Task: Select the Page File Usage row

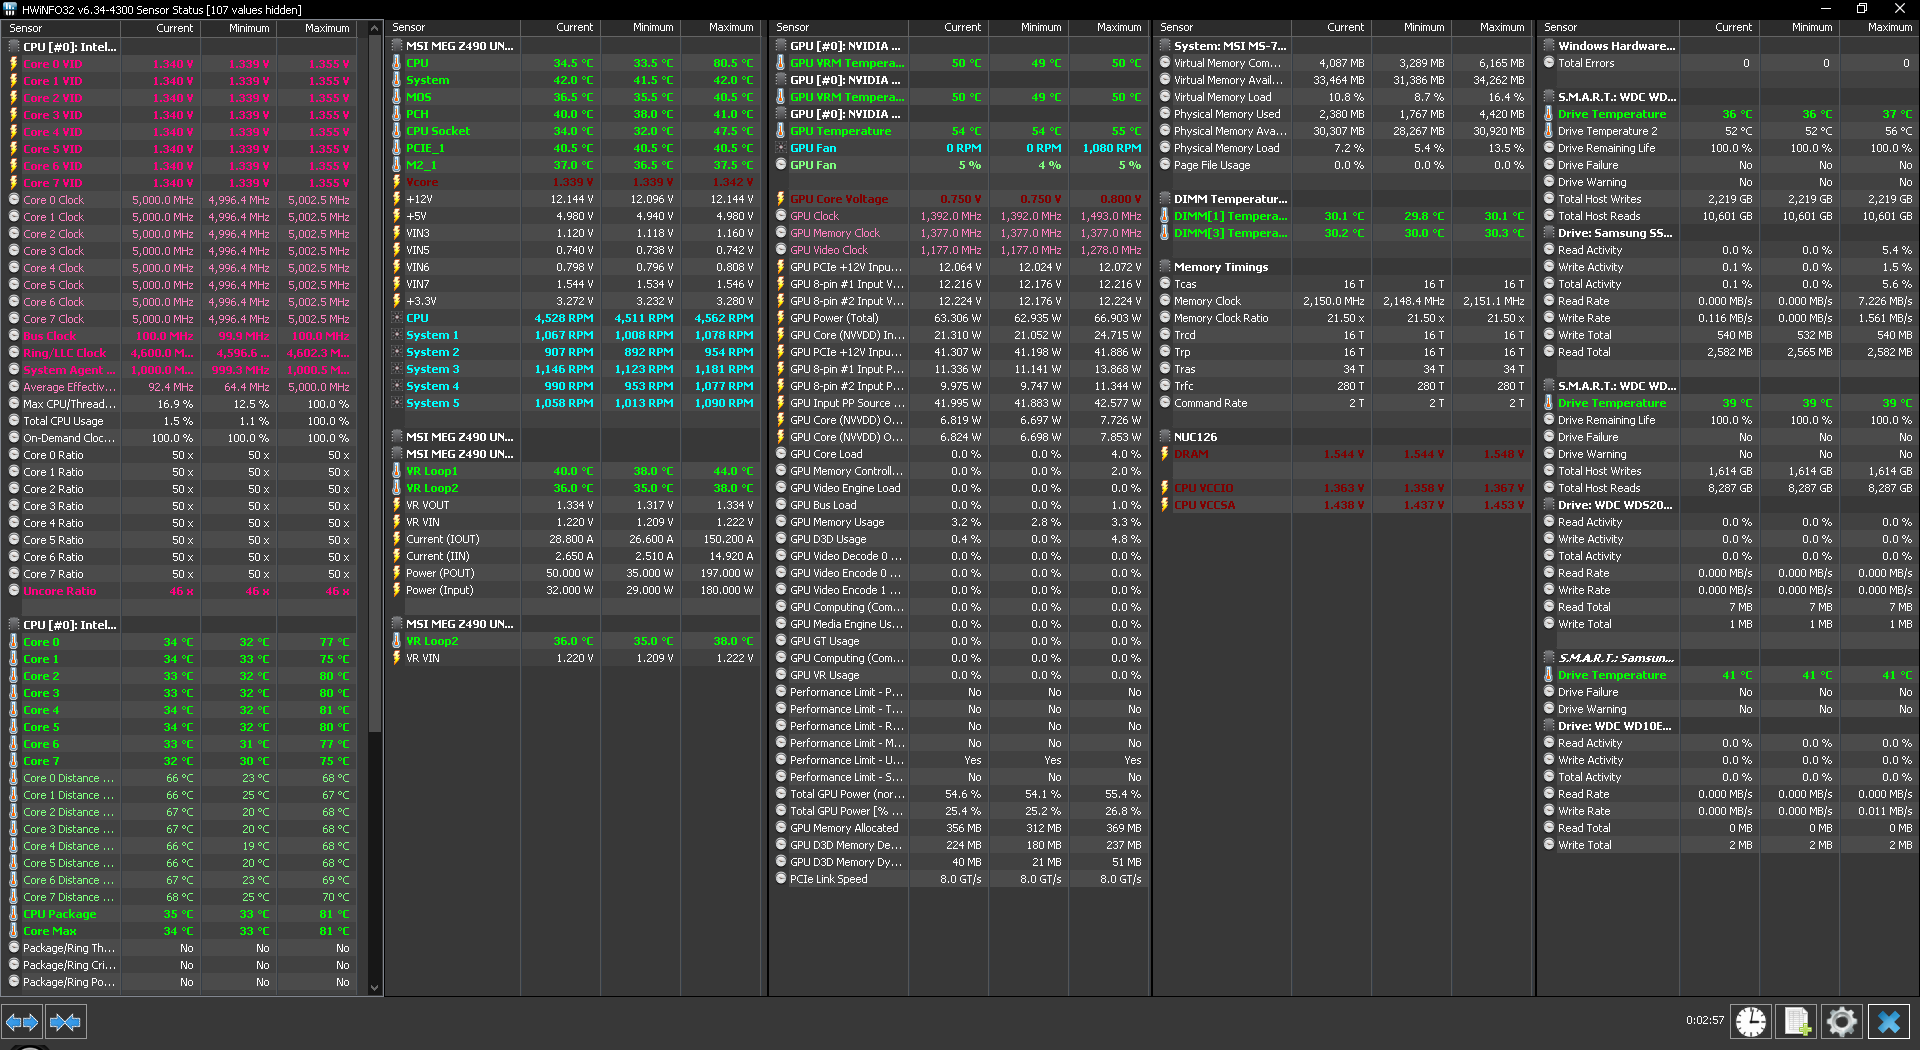Action: coord(1343,165)
